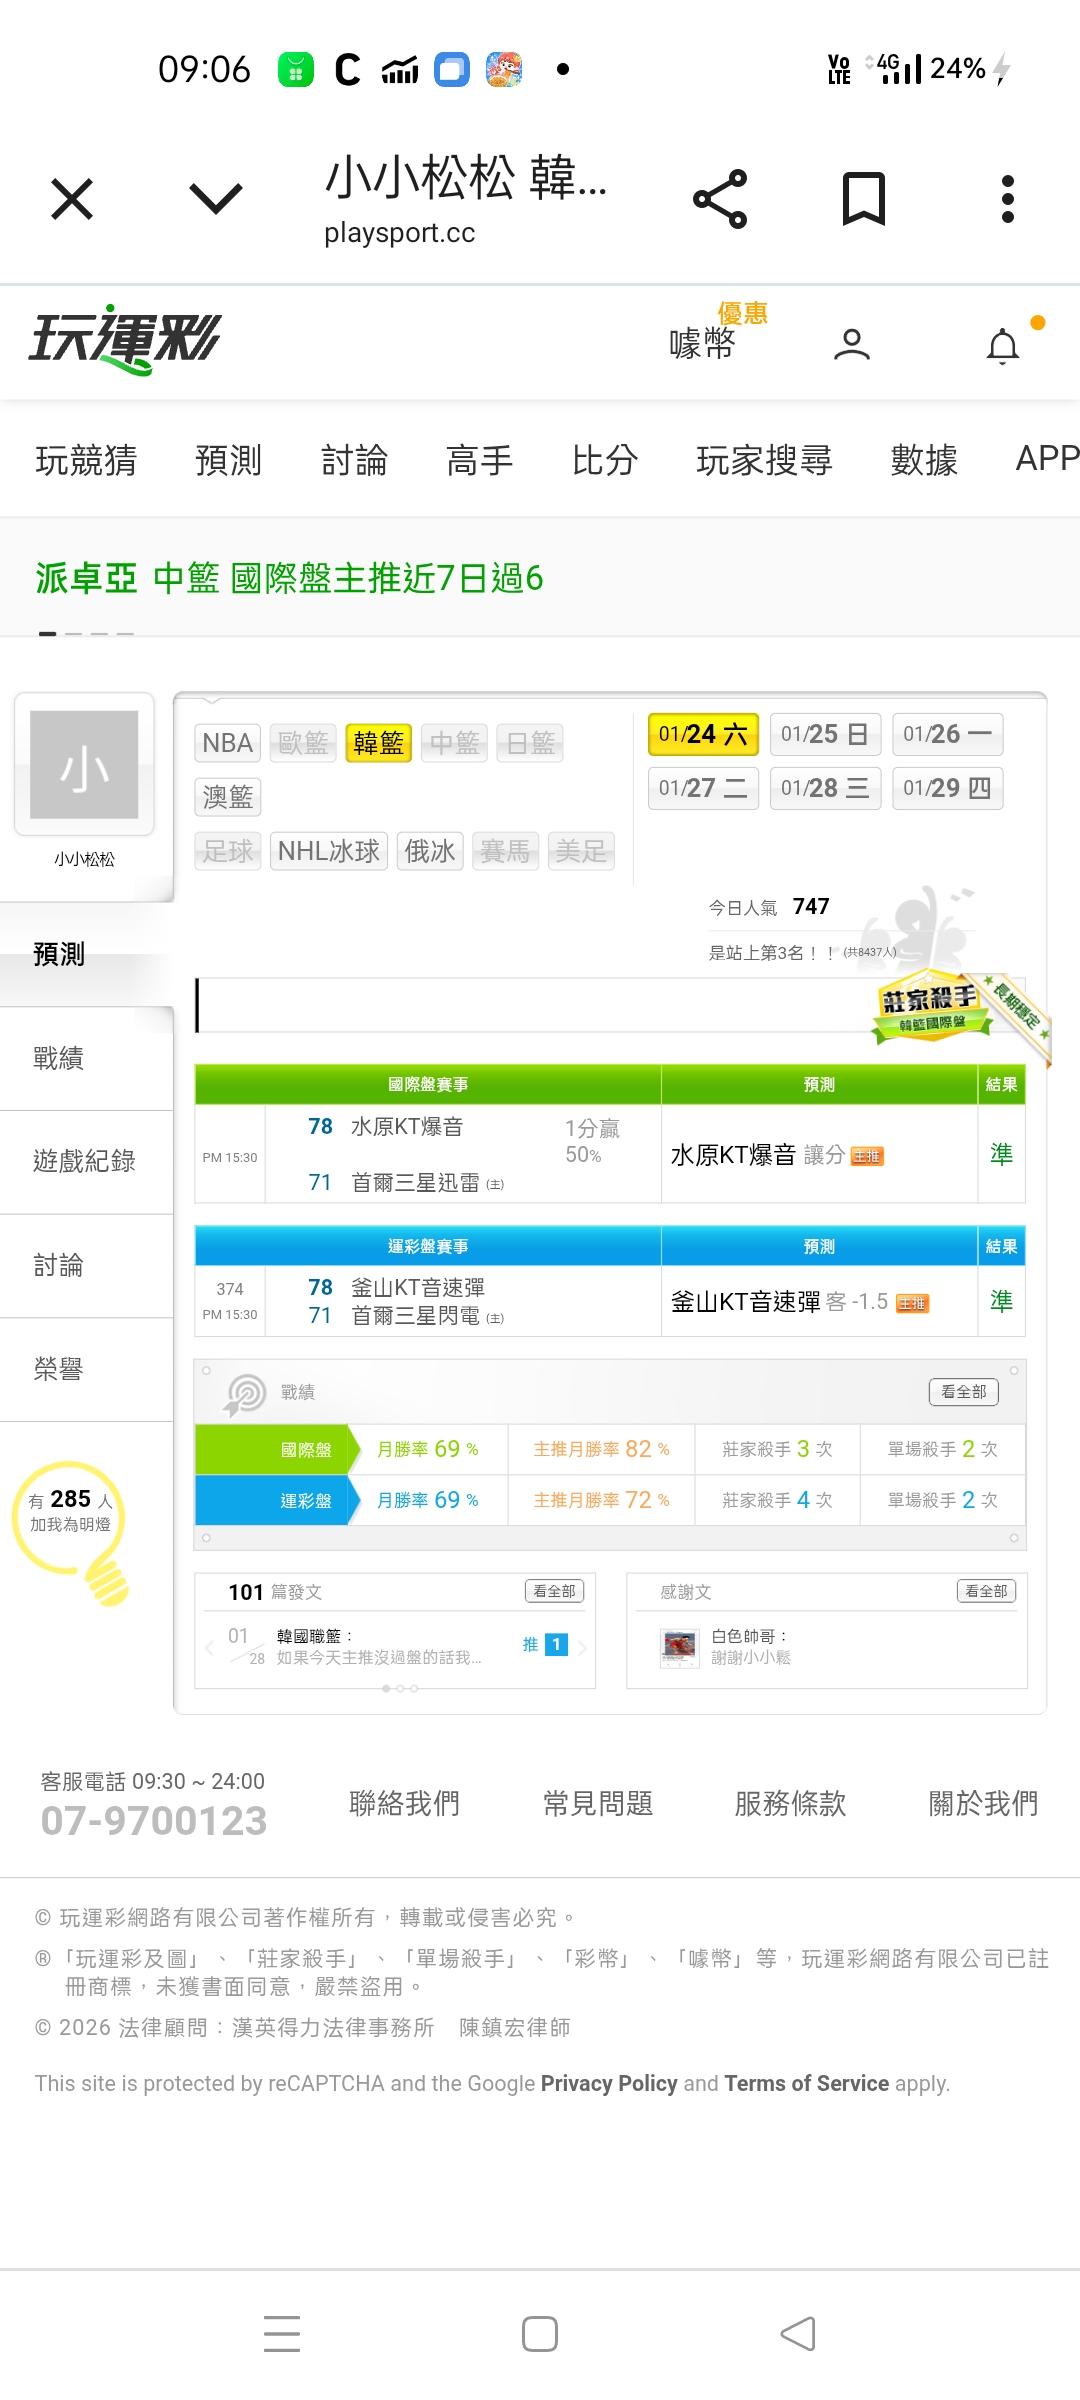Screen dimensions: 1080x2400
Task: Bookmark this page with bookmark icon
Action: coord(864,198)
